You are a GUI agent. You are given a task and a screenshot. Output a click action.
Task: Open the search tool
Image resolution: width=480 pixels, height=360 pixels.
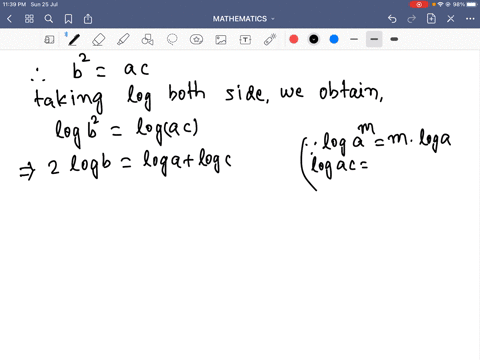point(49,19)
